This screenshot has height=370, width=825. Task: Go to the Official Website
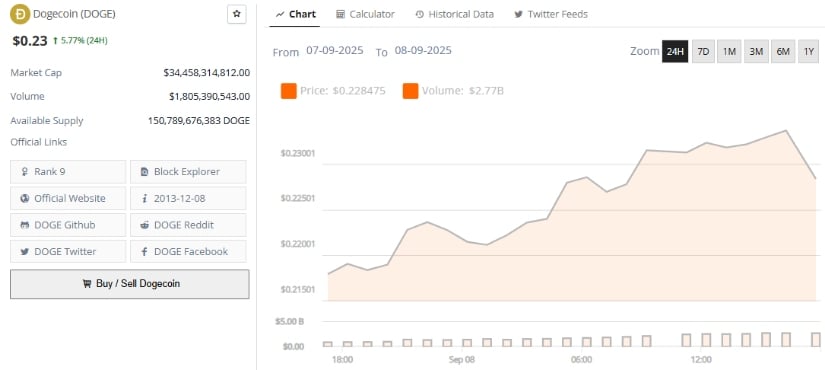(x=68, y=198)
